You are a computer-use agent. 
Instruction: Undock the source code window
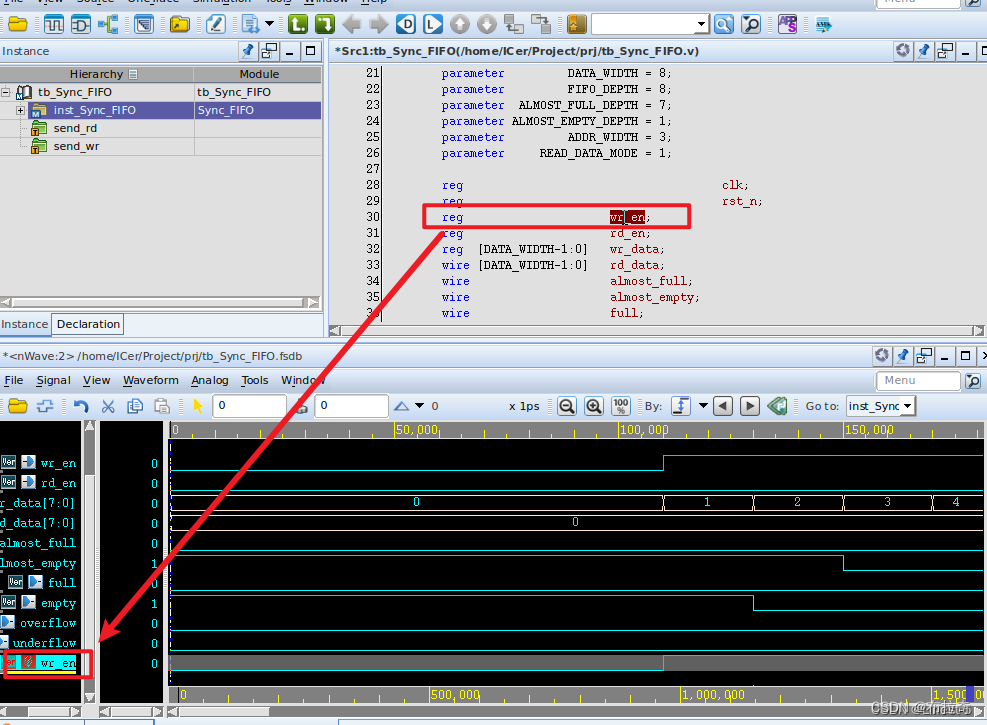945,51
